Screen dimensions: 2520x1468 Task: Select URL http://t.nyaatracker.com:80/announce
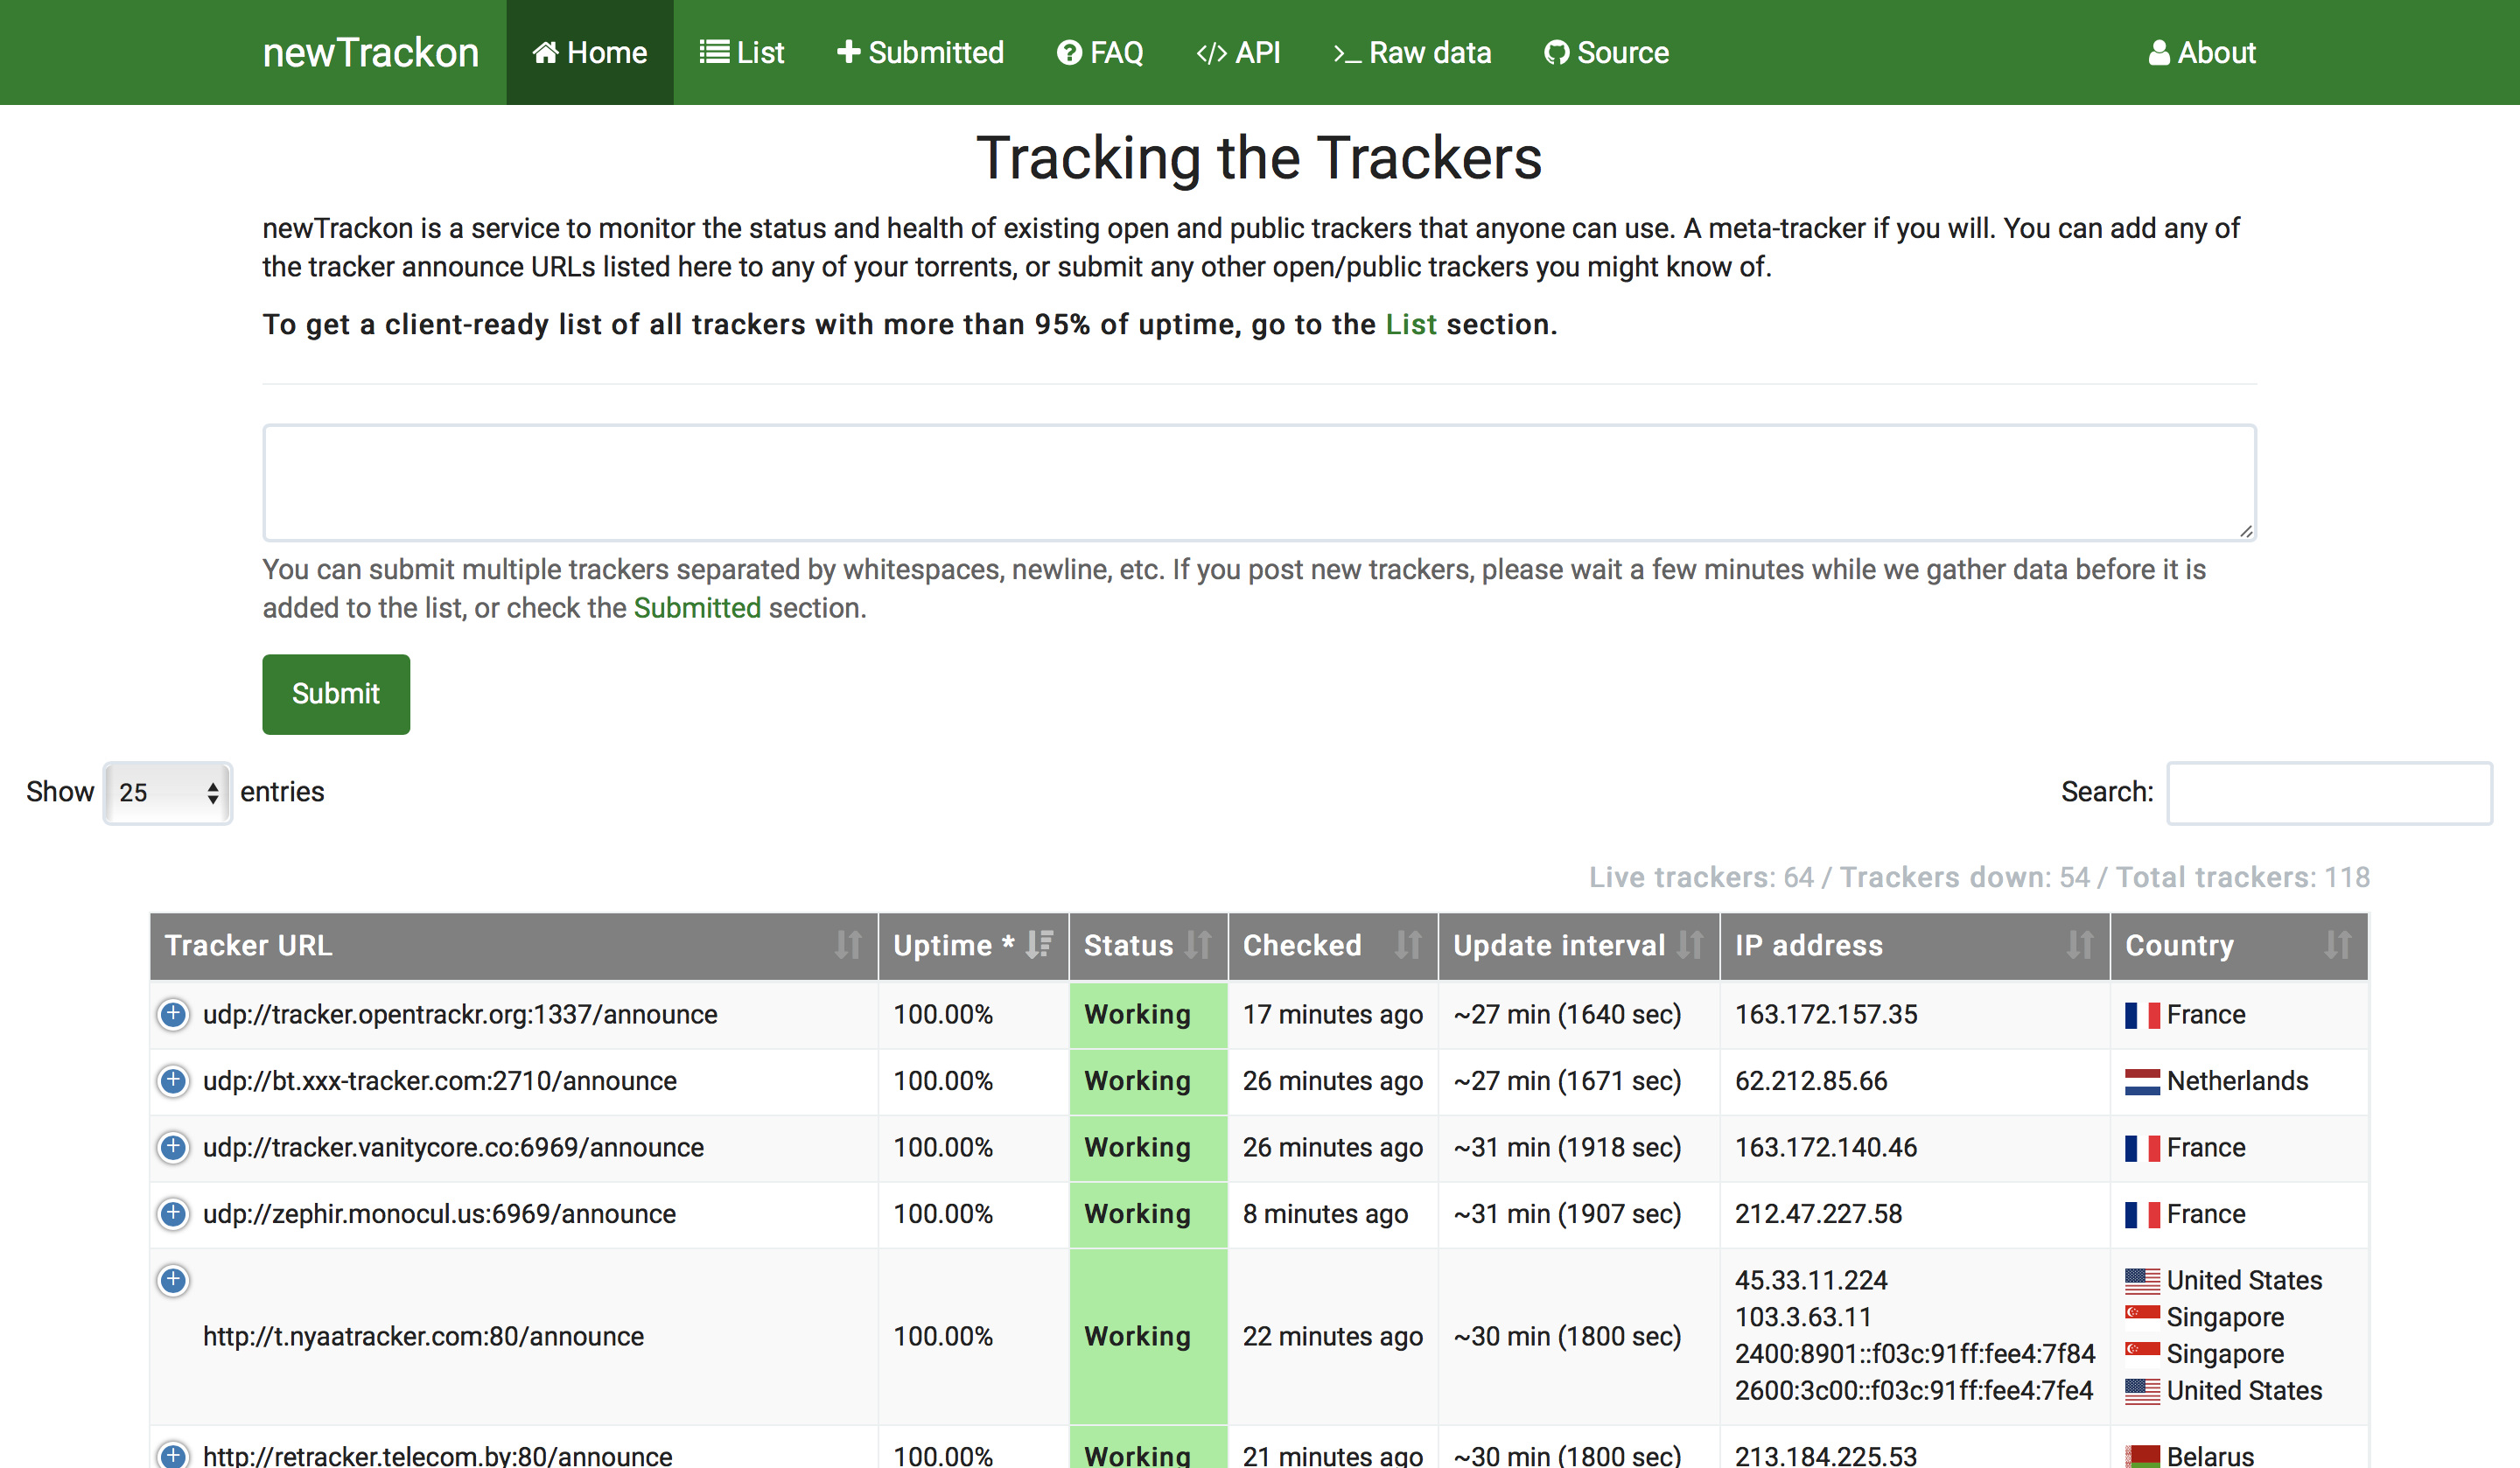tap(423, 1336)
